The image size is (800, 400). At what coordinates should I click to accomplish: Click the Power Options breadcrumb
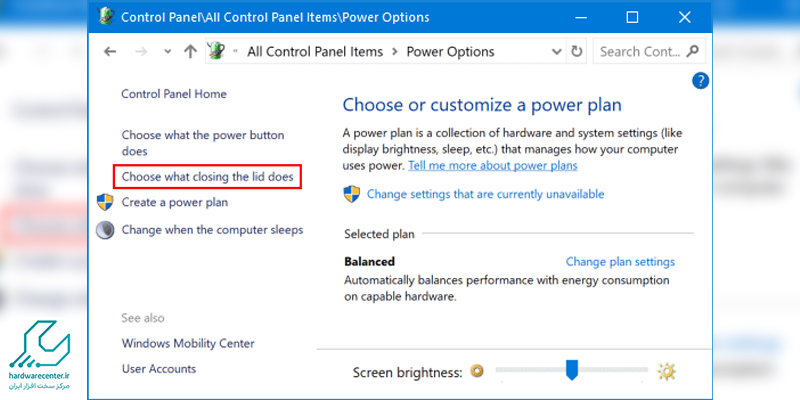(x=450, y=51)
